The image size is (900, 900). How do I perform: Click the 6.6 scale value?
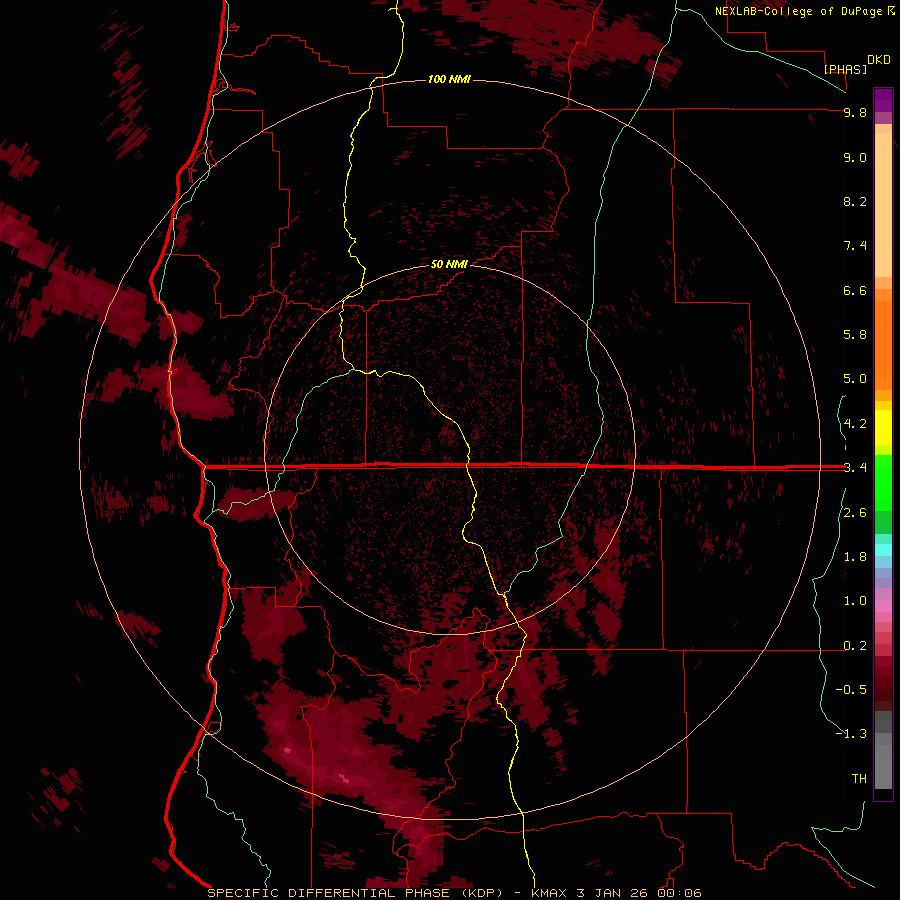(855, 290)
